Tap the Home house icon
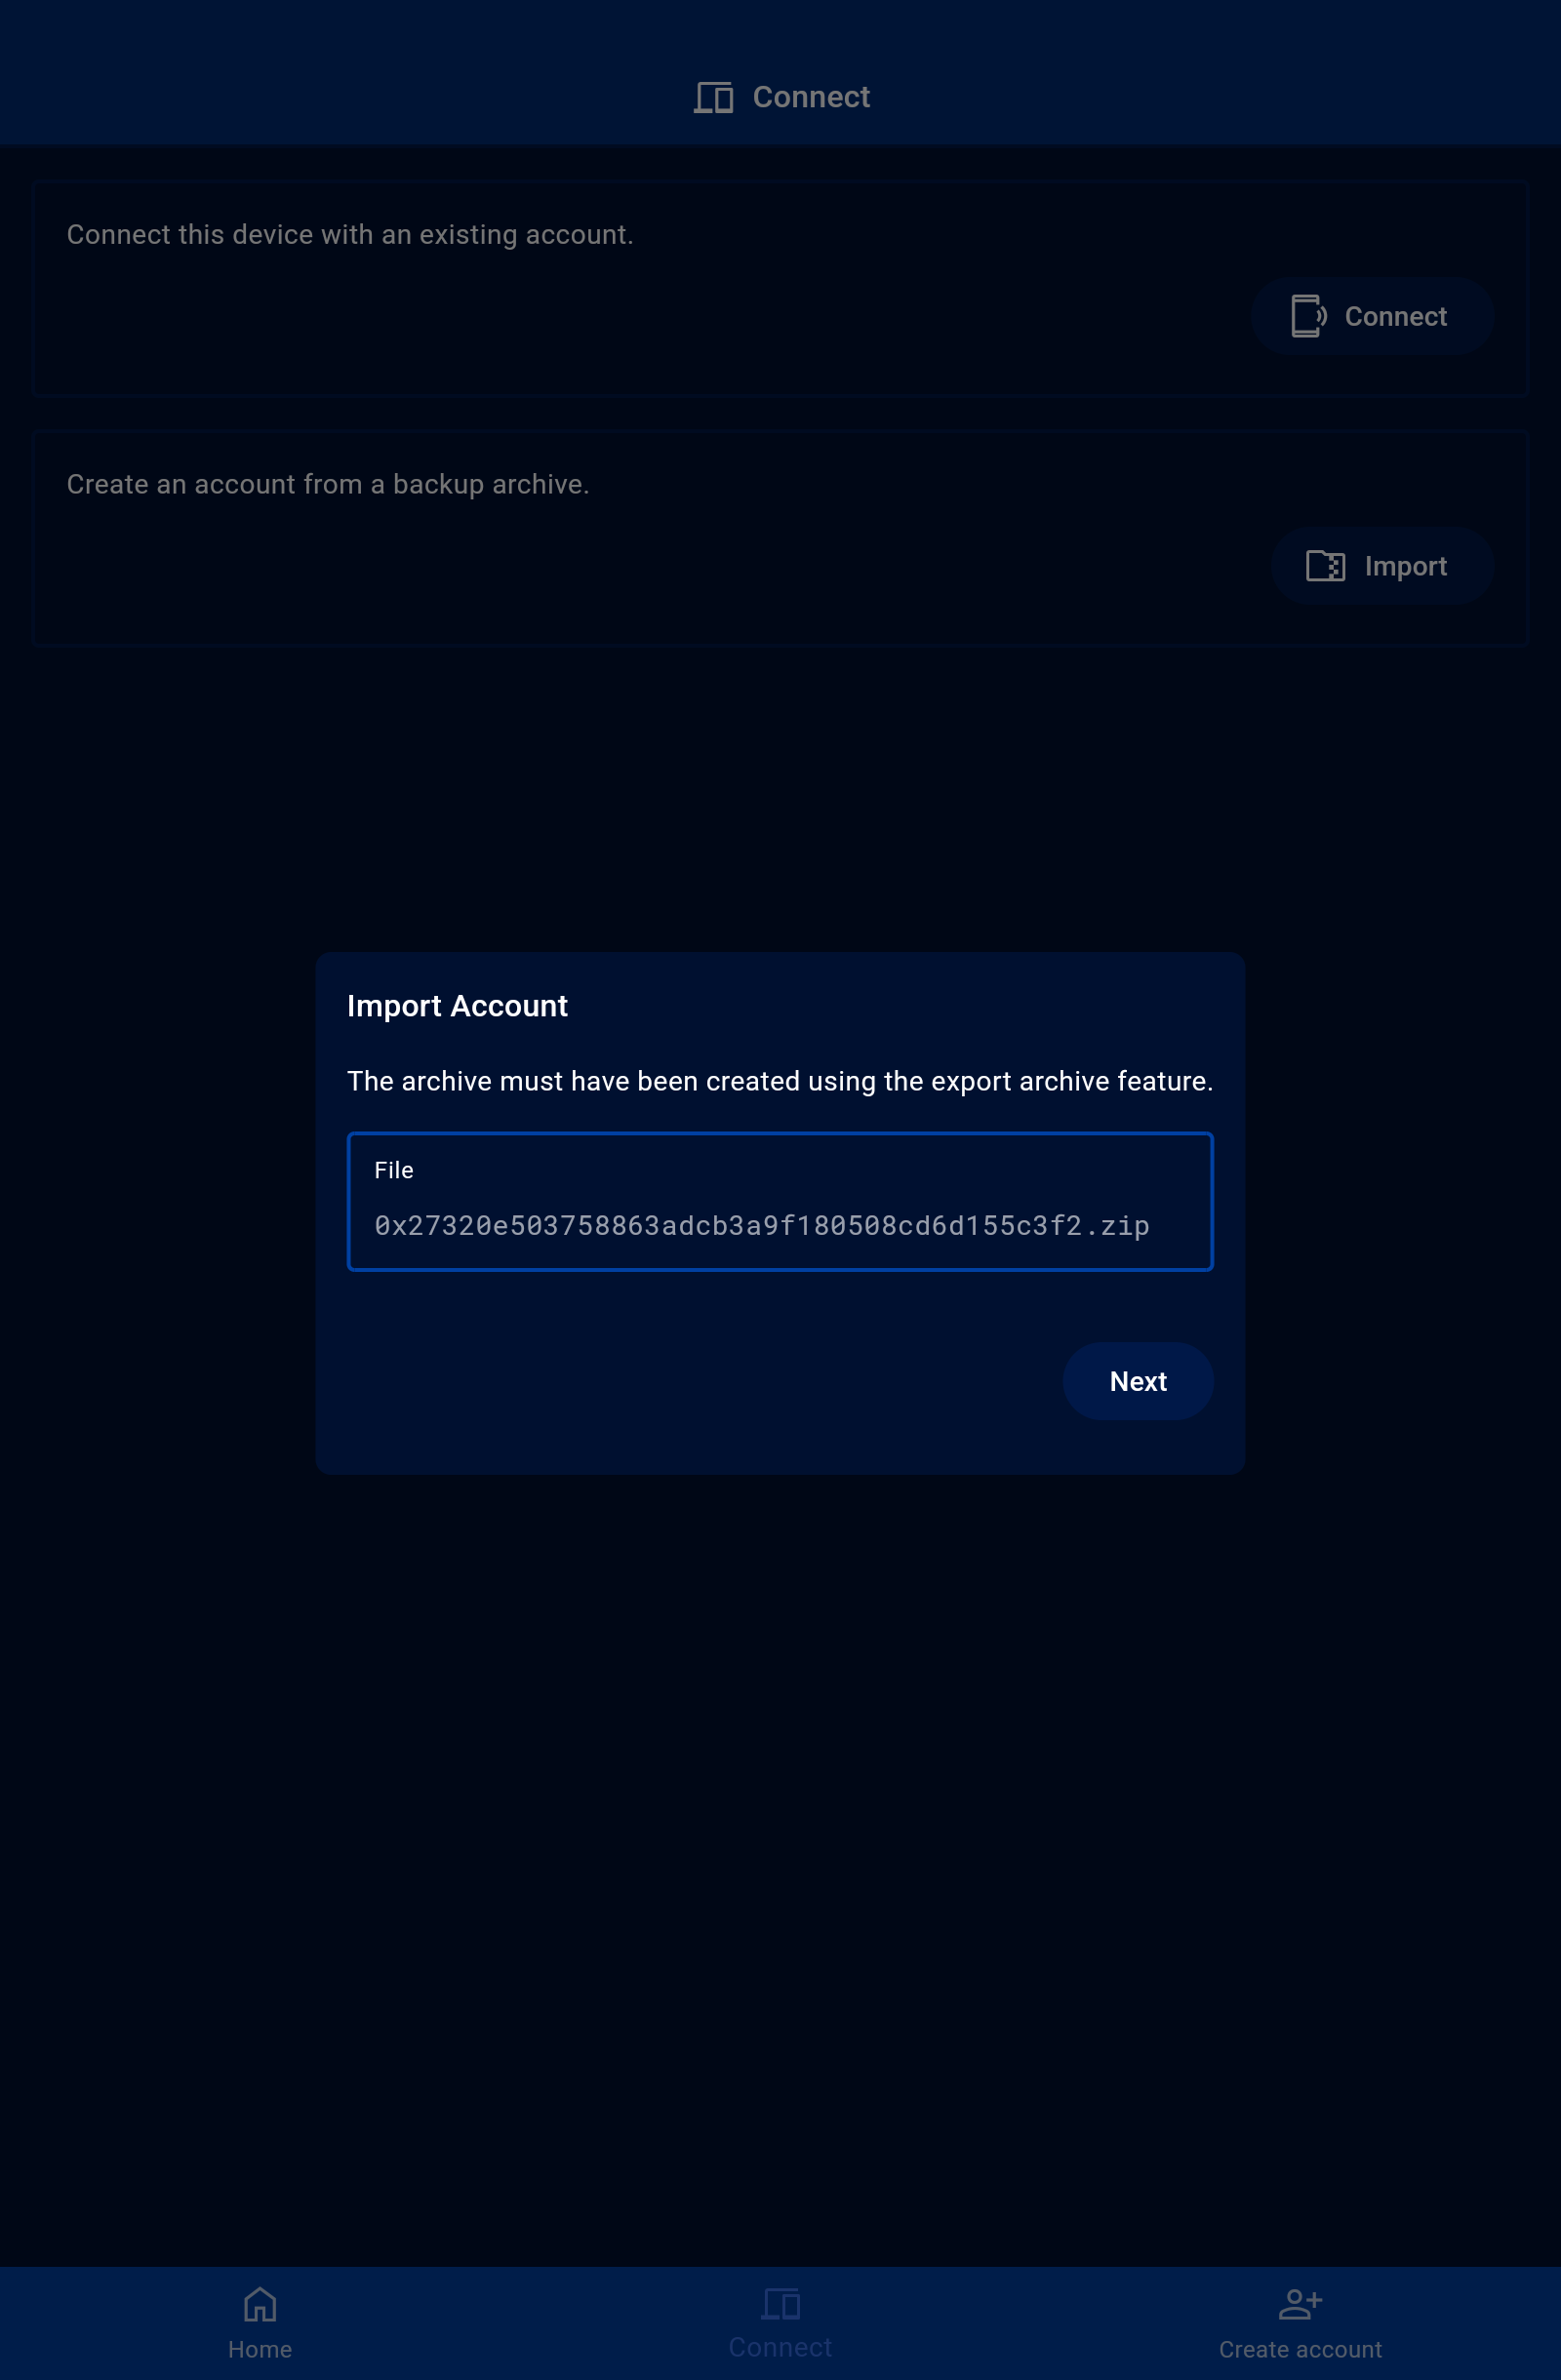This screenshot has width=1561, height=2380. click(x=260, y=2304)
